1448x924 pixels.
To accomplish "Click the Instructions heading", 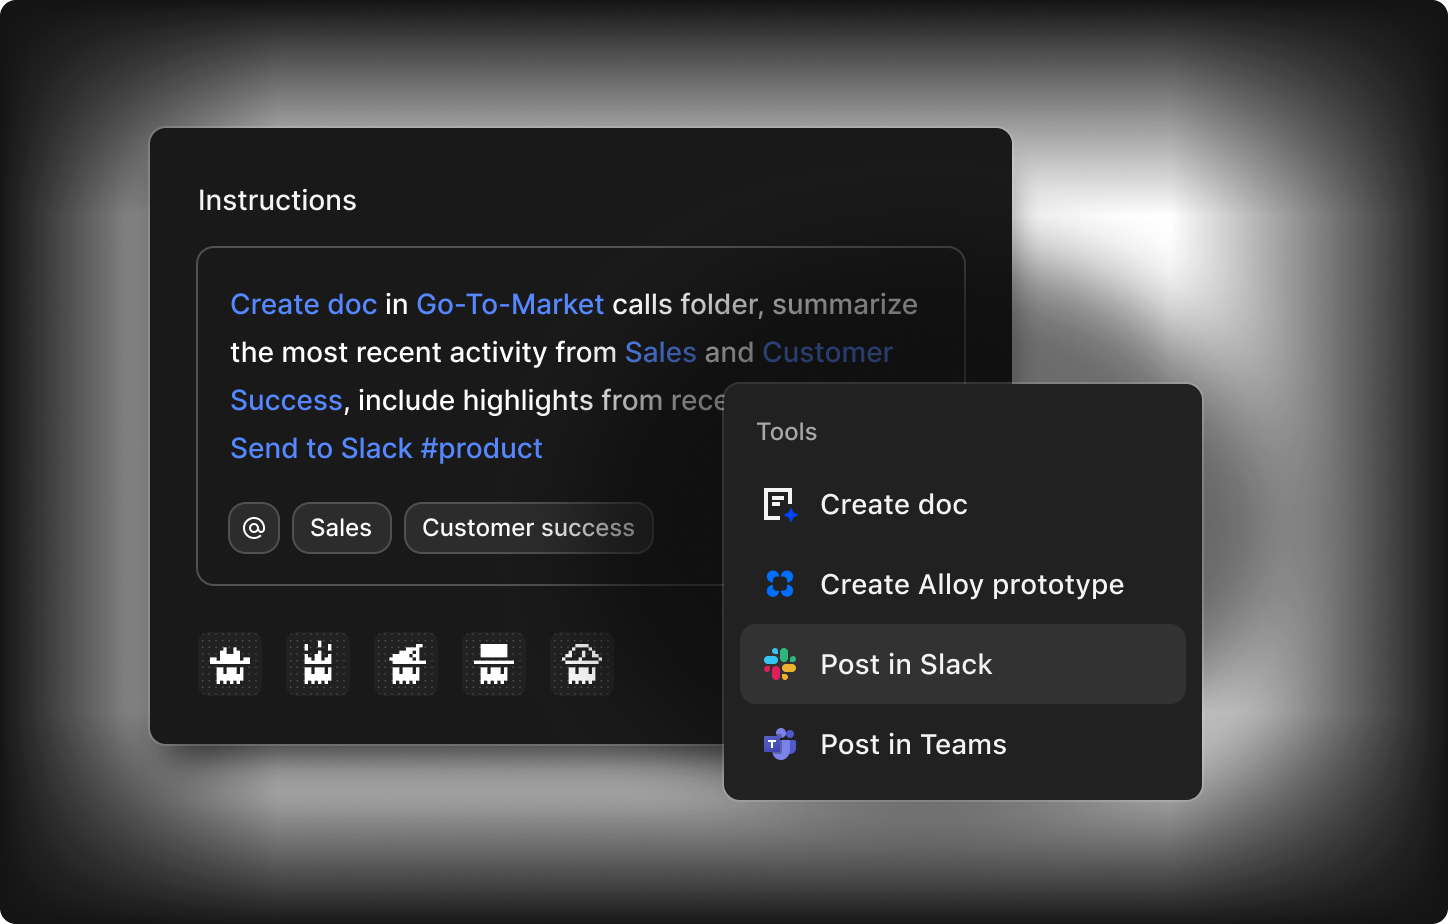I will [277, 200].
